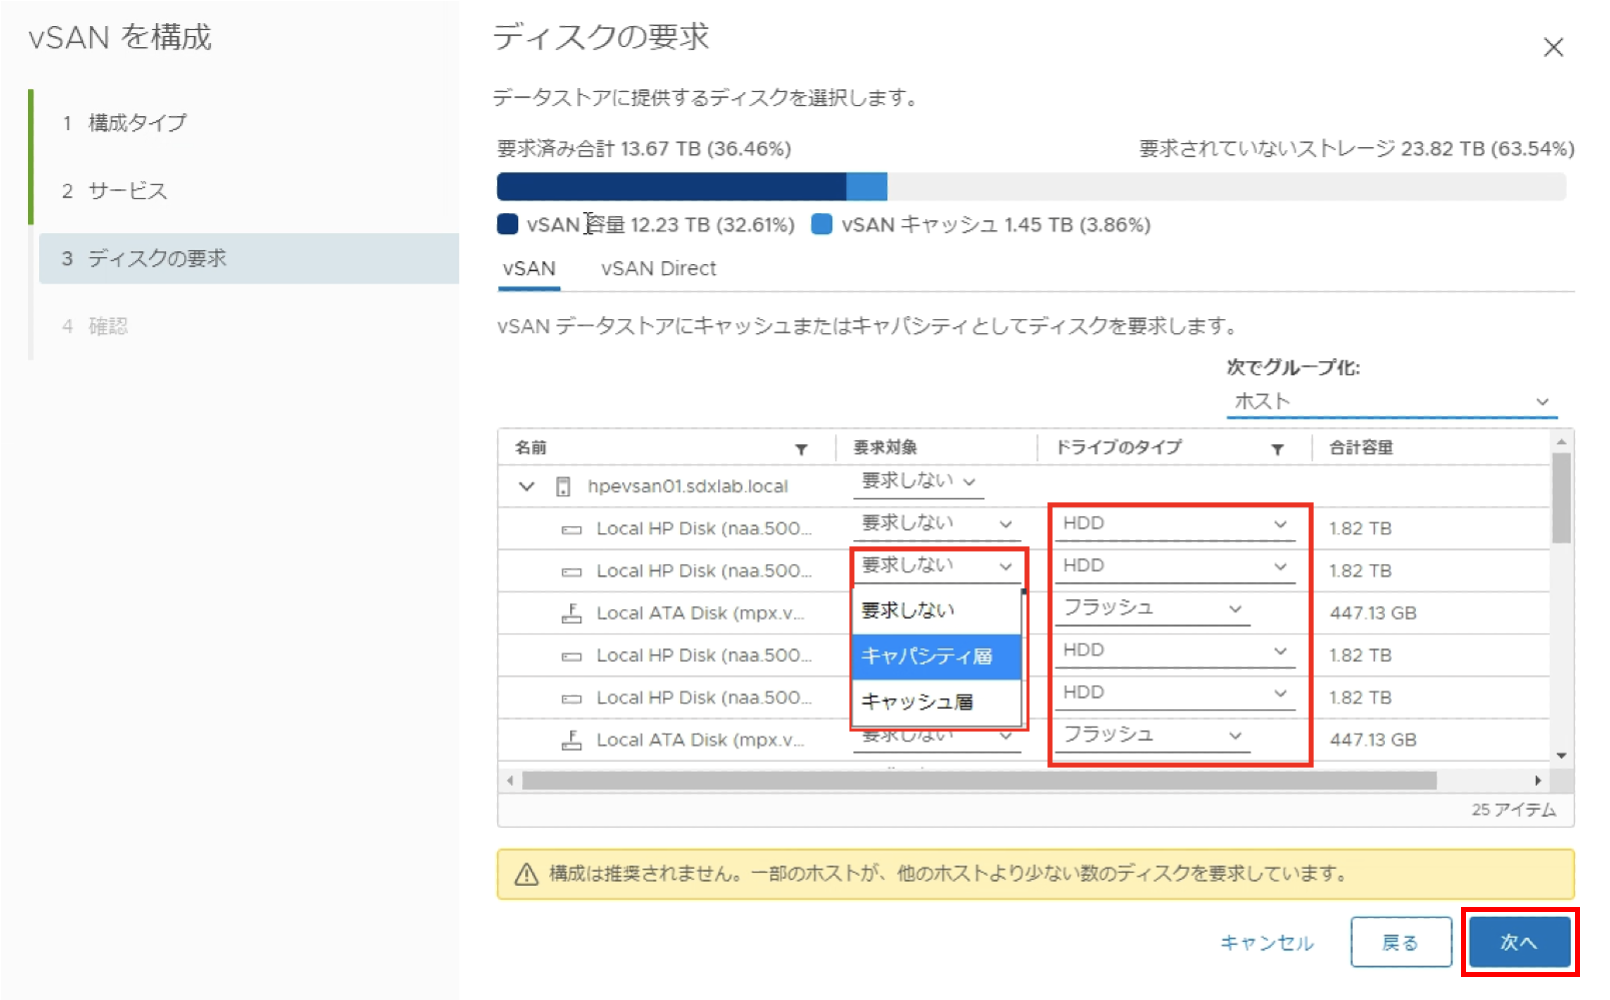Click the first Local ATA Disk (mpx.v... name
Viewport: 1610px width, 1000px height.
click(x=700, y=613)
